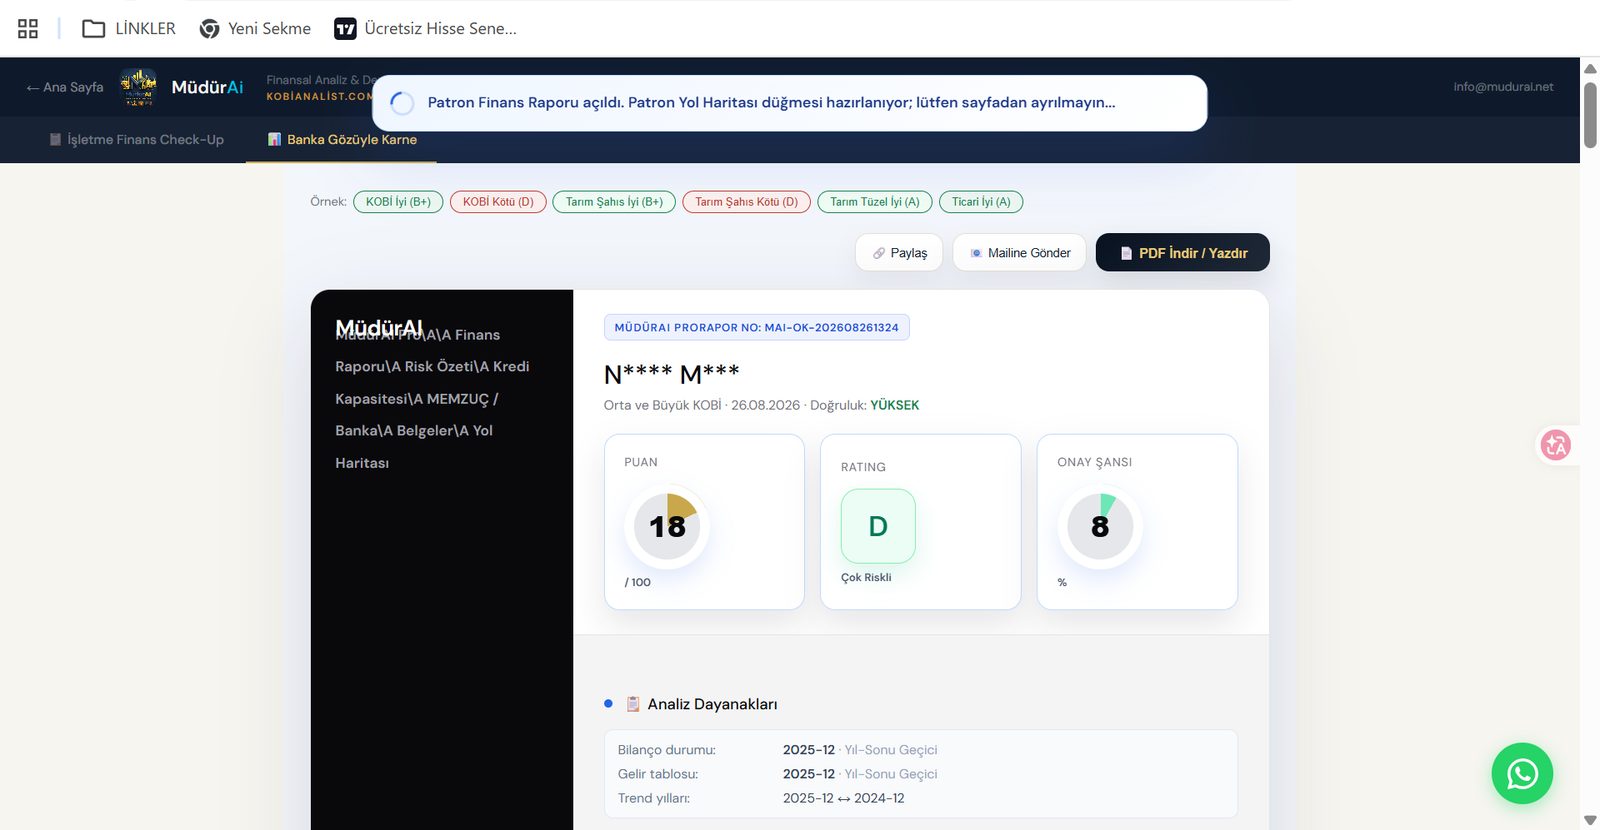Send report via Mailine Gönder
Image resolution: width=1600 pixels, height=830 pixels.
[1019, 253]
